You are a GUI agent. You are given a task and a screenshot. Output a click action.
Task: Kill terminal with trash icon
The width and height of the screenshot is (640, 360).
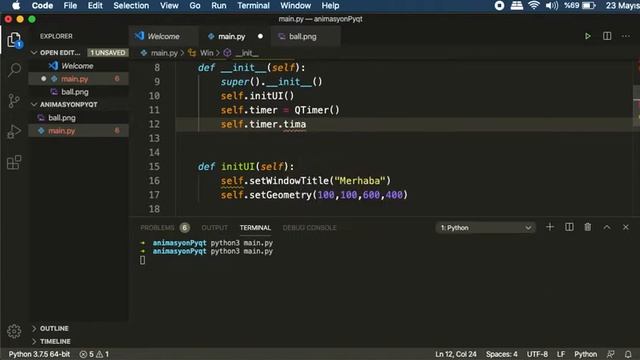[x=588, y=227]
